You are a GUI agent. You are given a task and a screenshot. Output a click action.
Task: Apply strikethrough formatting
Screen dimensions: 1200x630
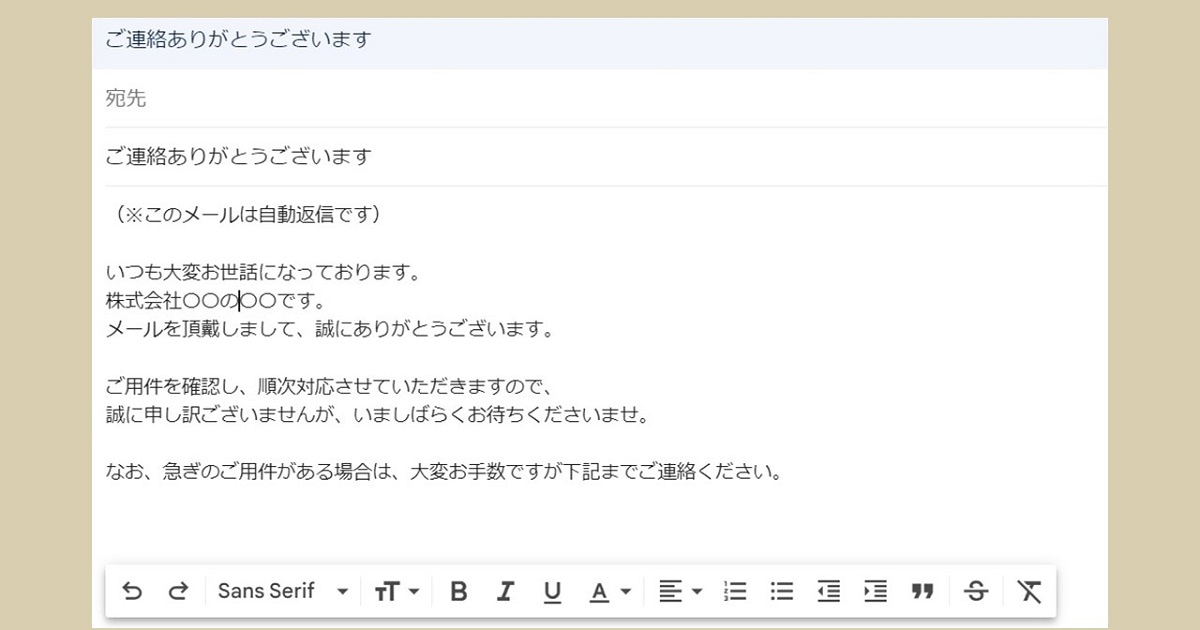click(x=975, y=591)
